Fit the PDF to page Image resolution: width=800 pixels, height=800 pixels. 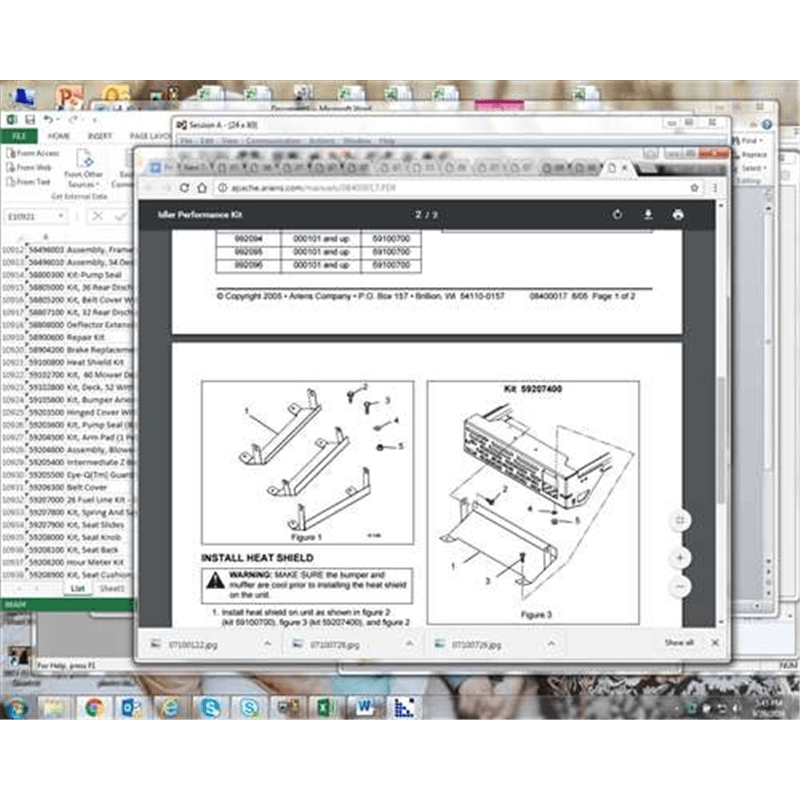click(x=680, y=520)
